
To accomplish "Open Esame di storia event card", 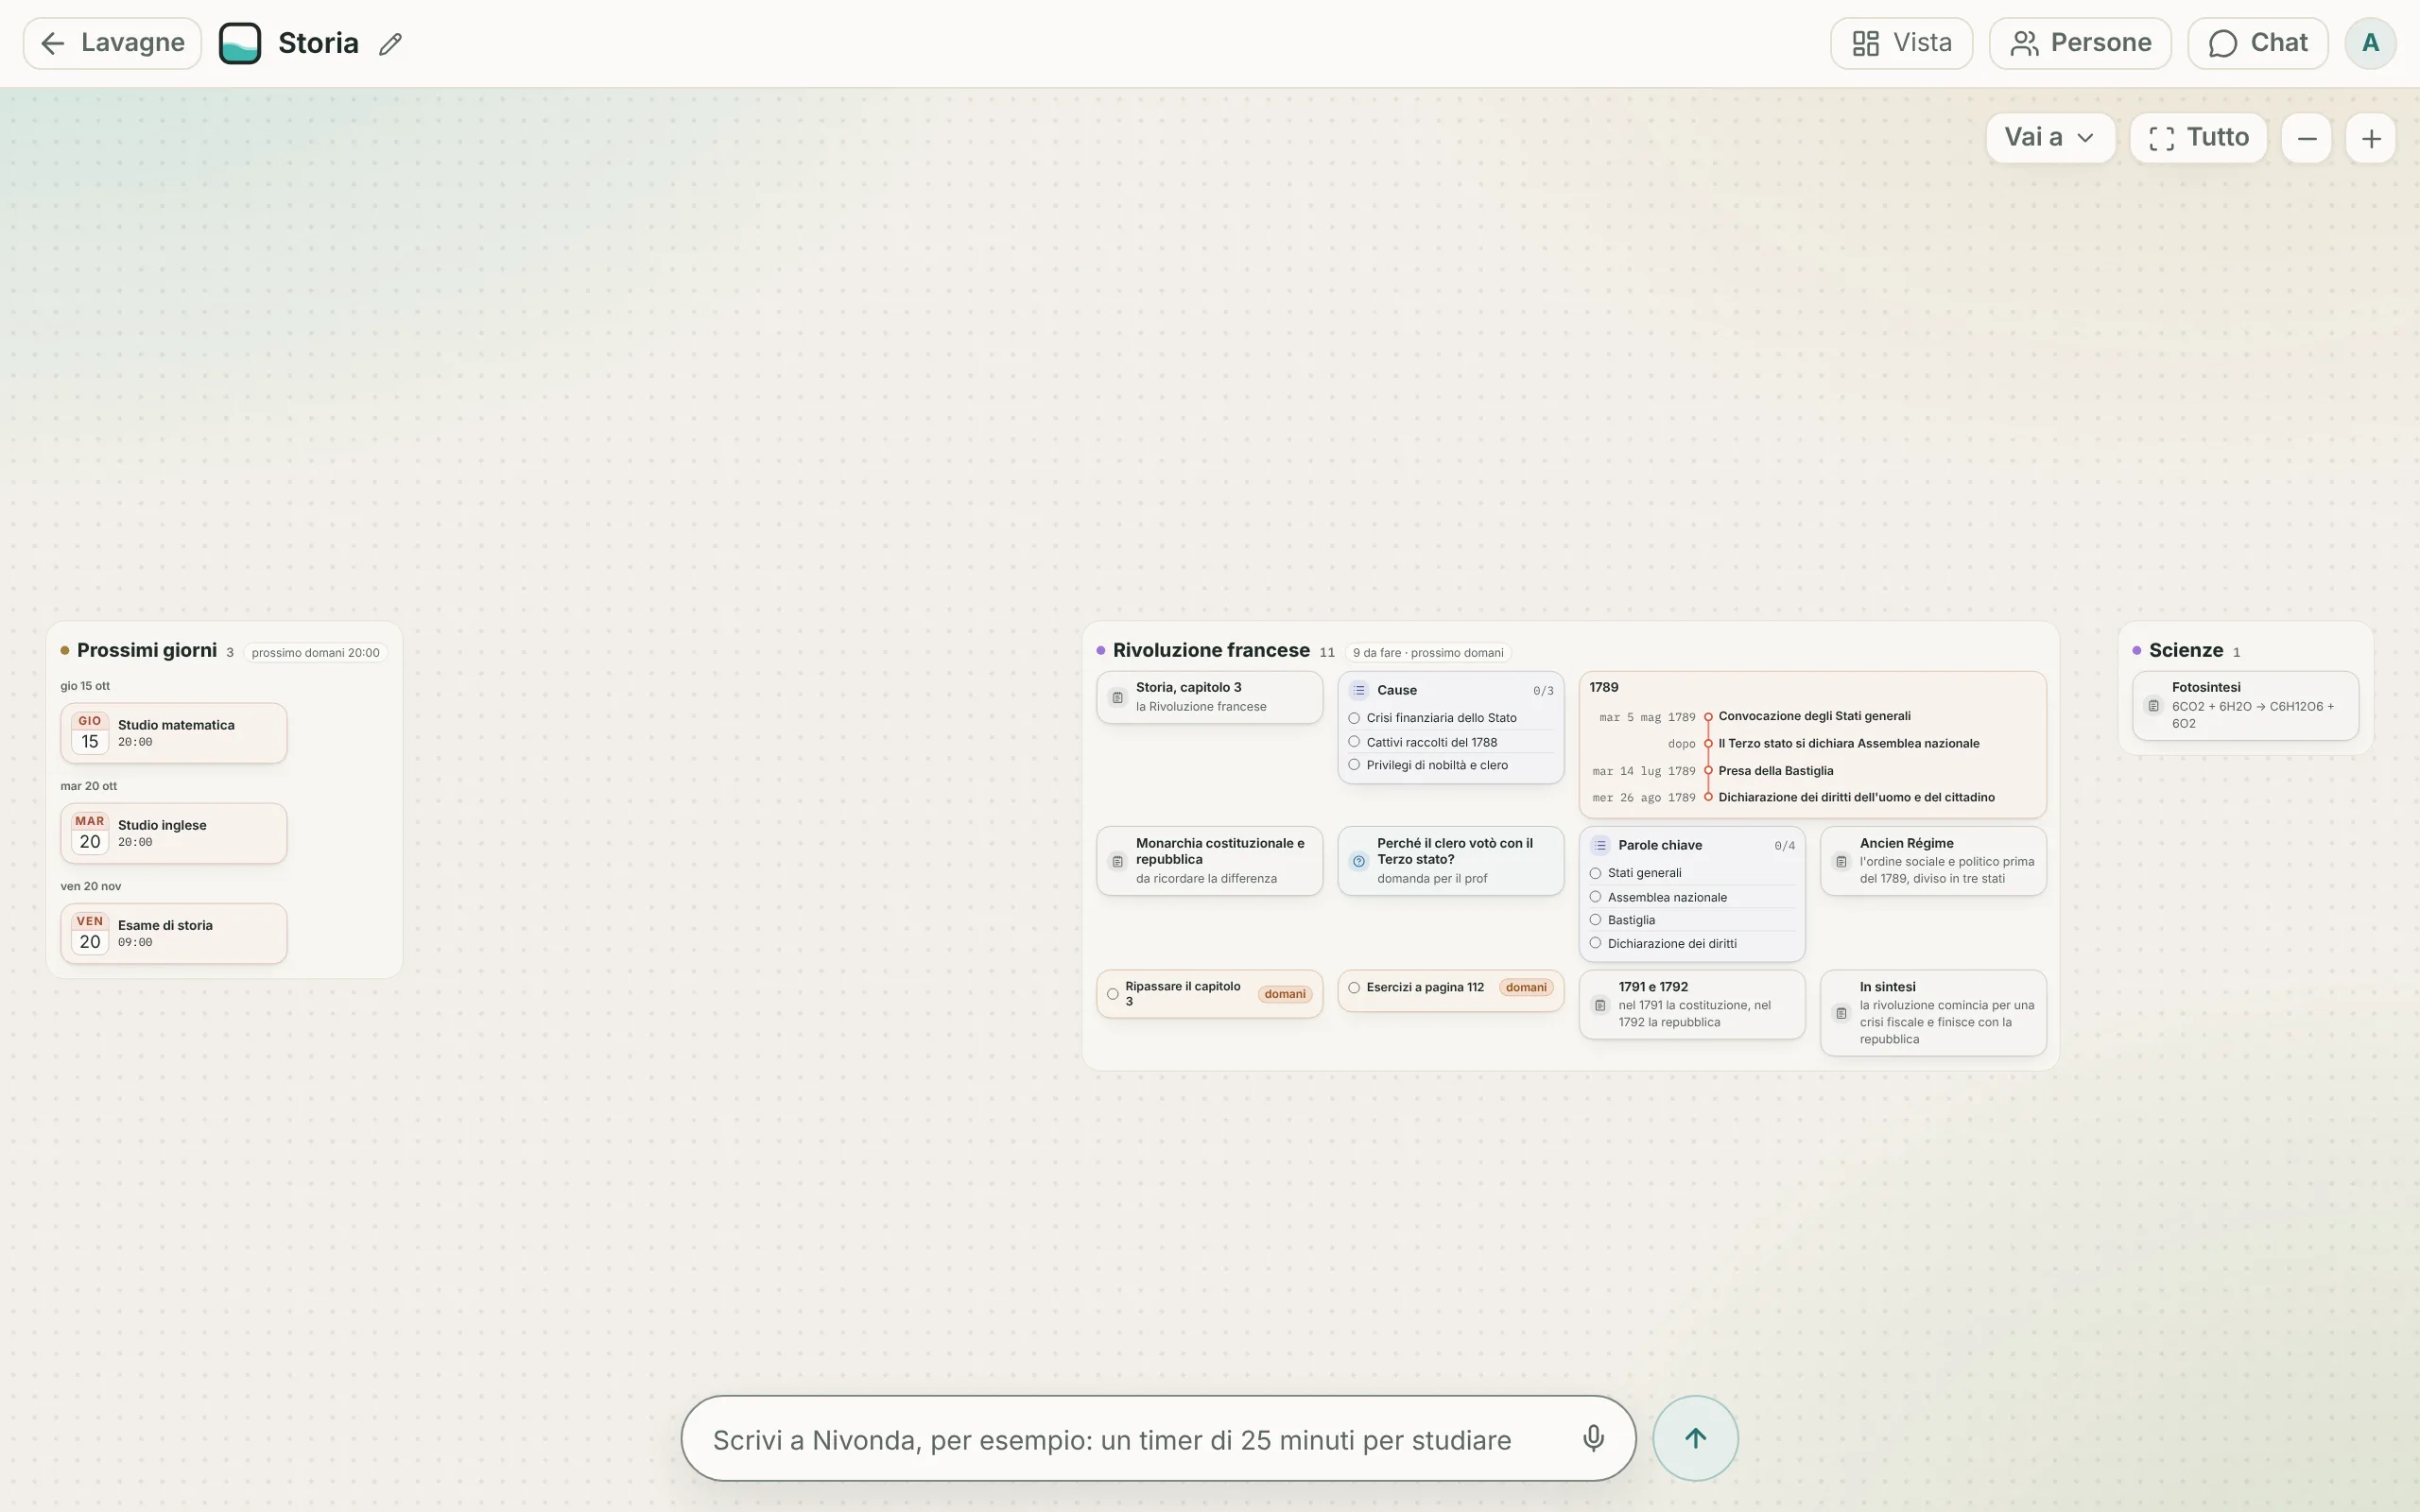I will [174, 933].
